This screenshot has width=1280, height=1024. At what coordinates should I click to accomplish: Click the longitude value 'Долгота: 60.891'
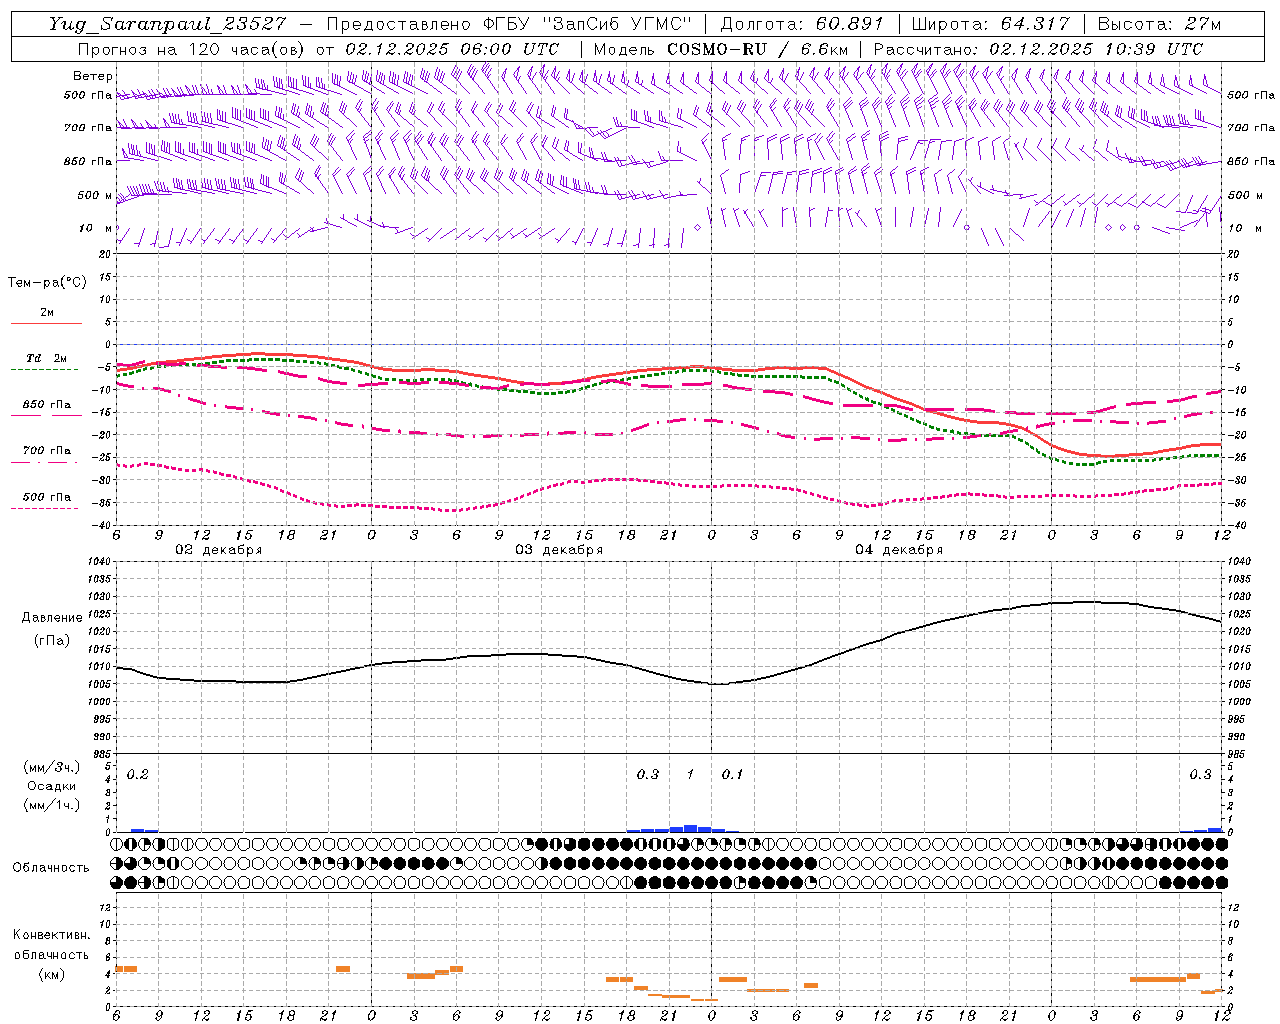(802, 24)
